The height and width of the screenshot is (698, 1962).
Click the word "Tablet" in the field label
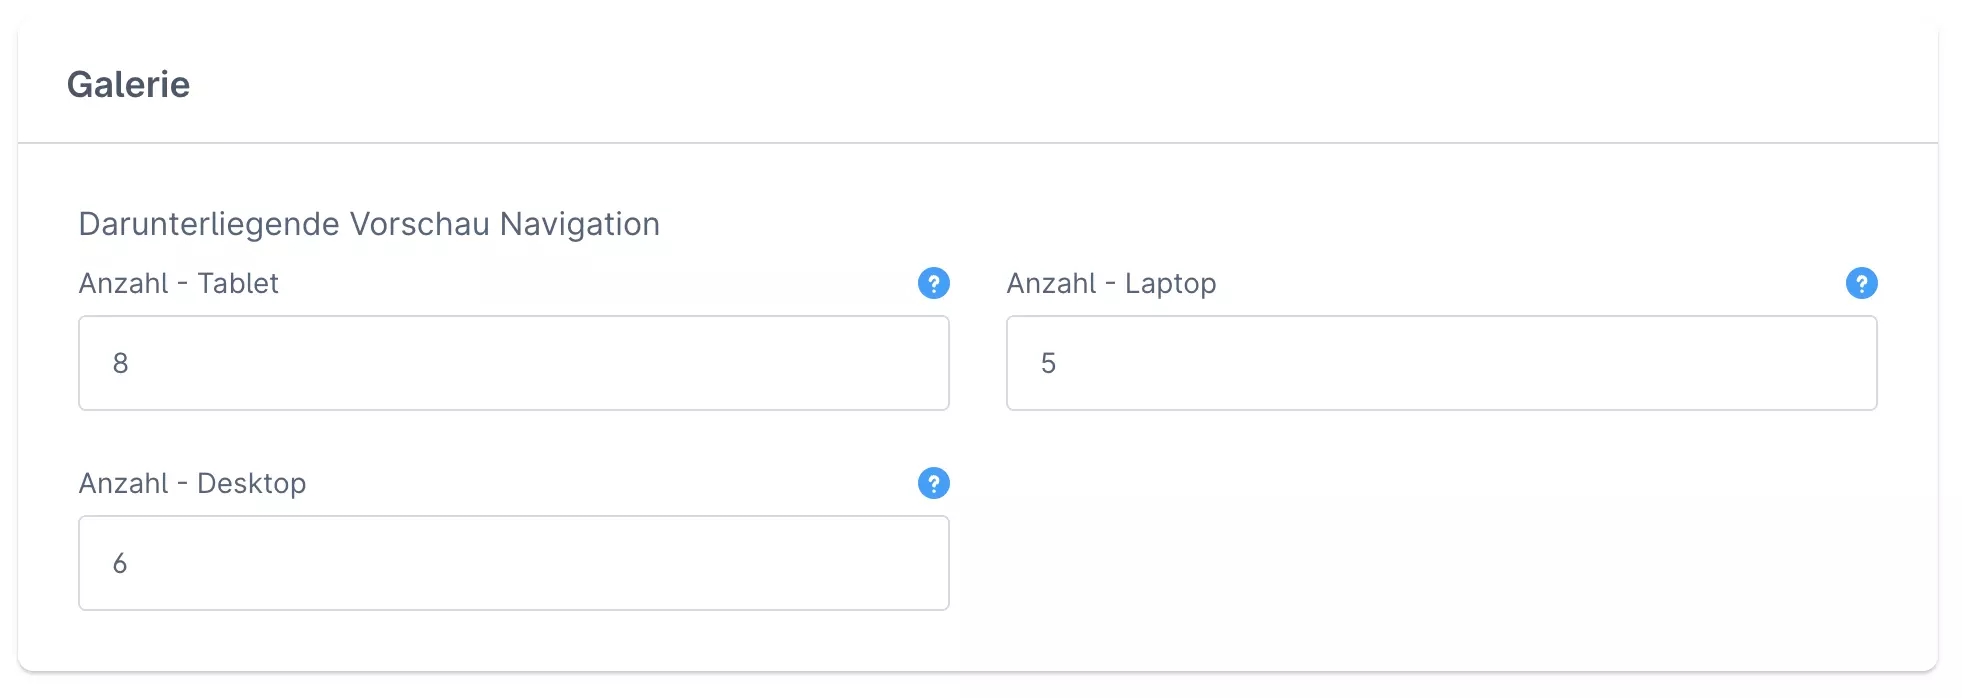point(238,284)
